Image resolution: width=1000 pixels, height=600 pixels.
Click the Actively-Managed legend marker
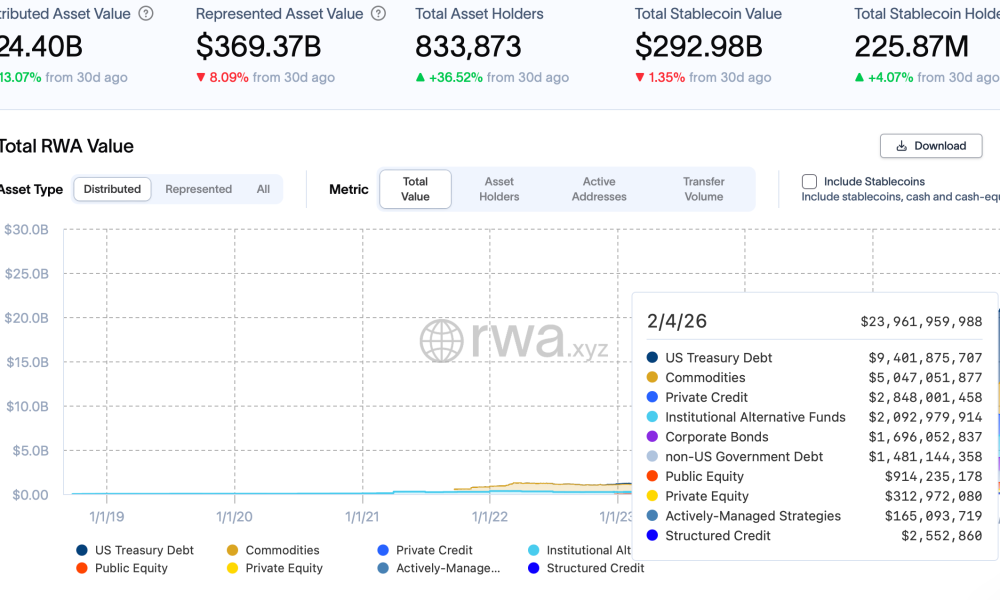[x=383, y=568]
